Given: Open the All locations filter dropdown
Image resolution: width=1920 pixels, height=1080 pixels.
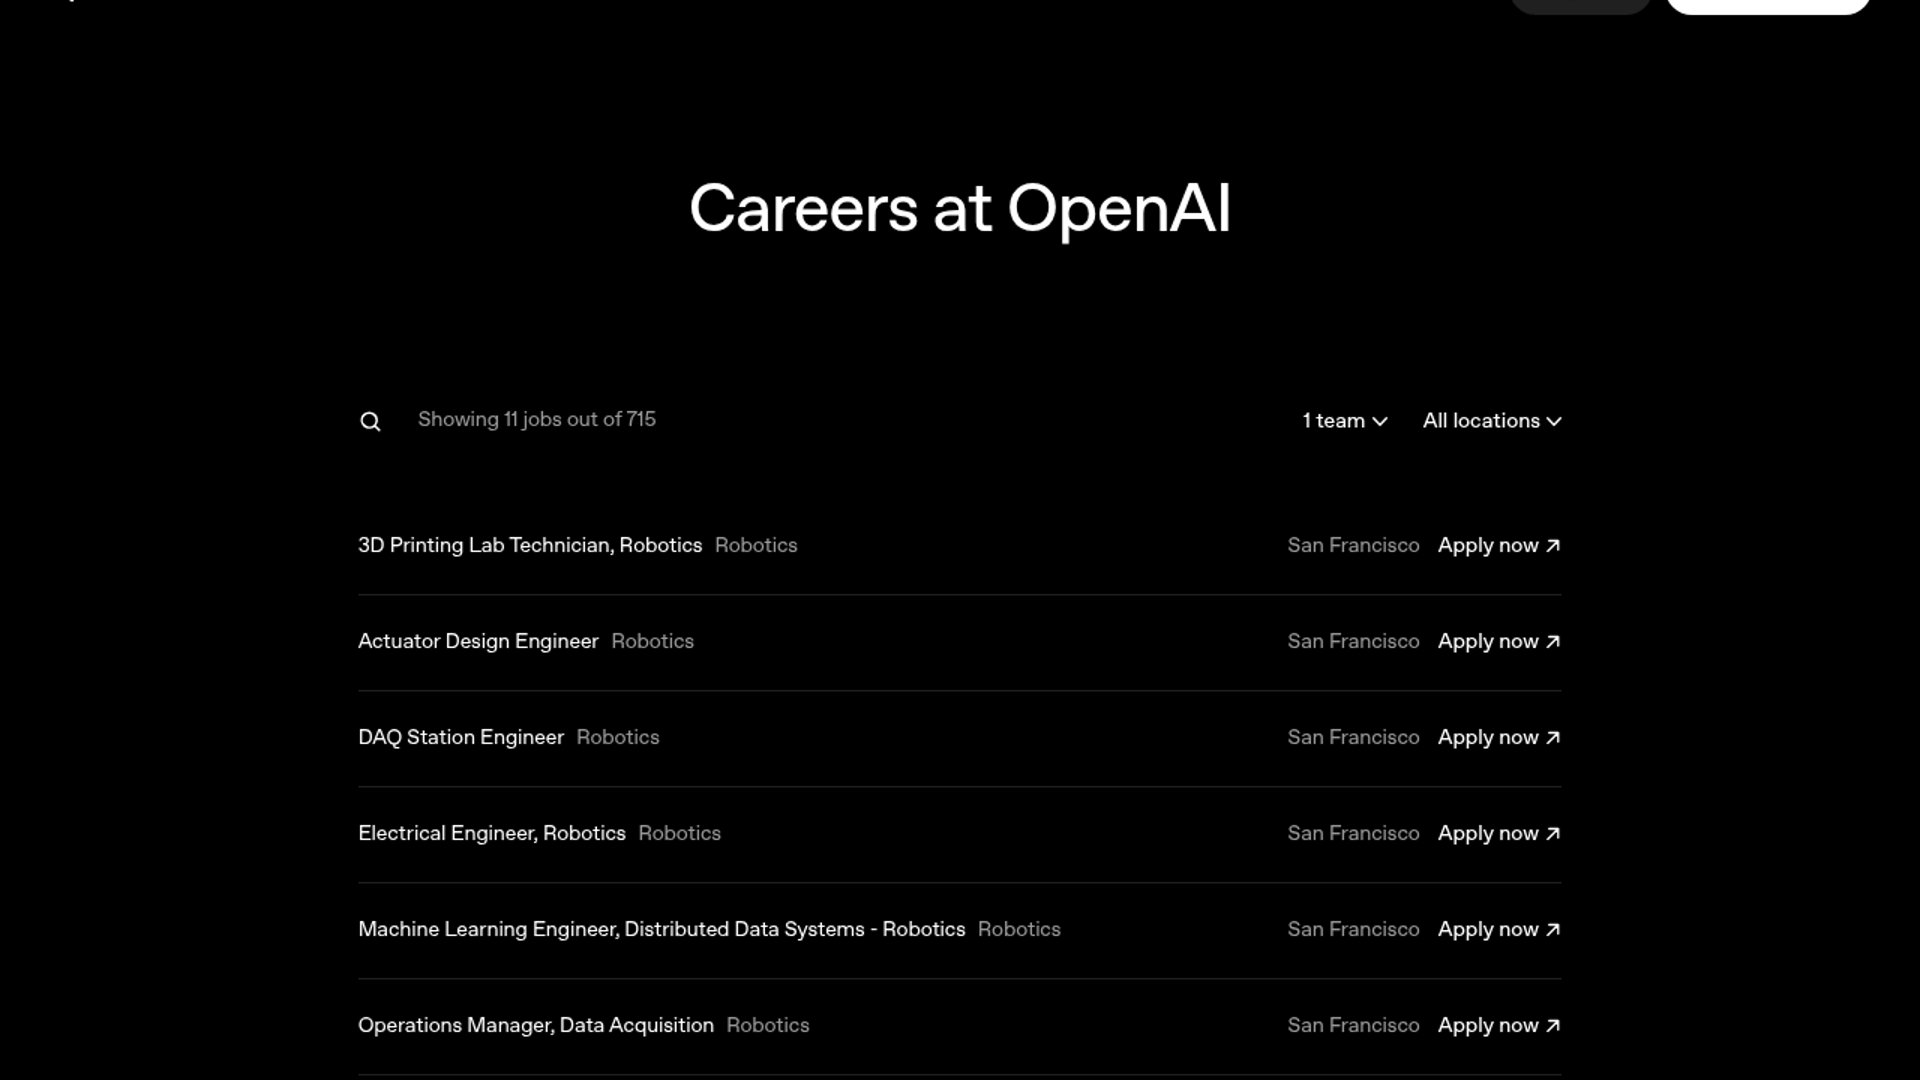Looking at the screenshot, I should pos(1492,421).
